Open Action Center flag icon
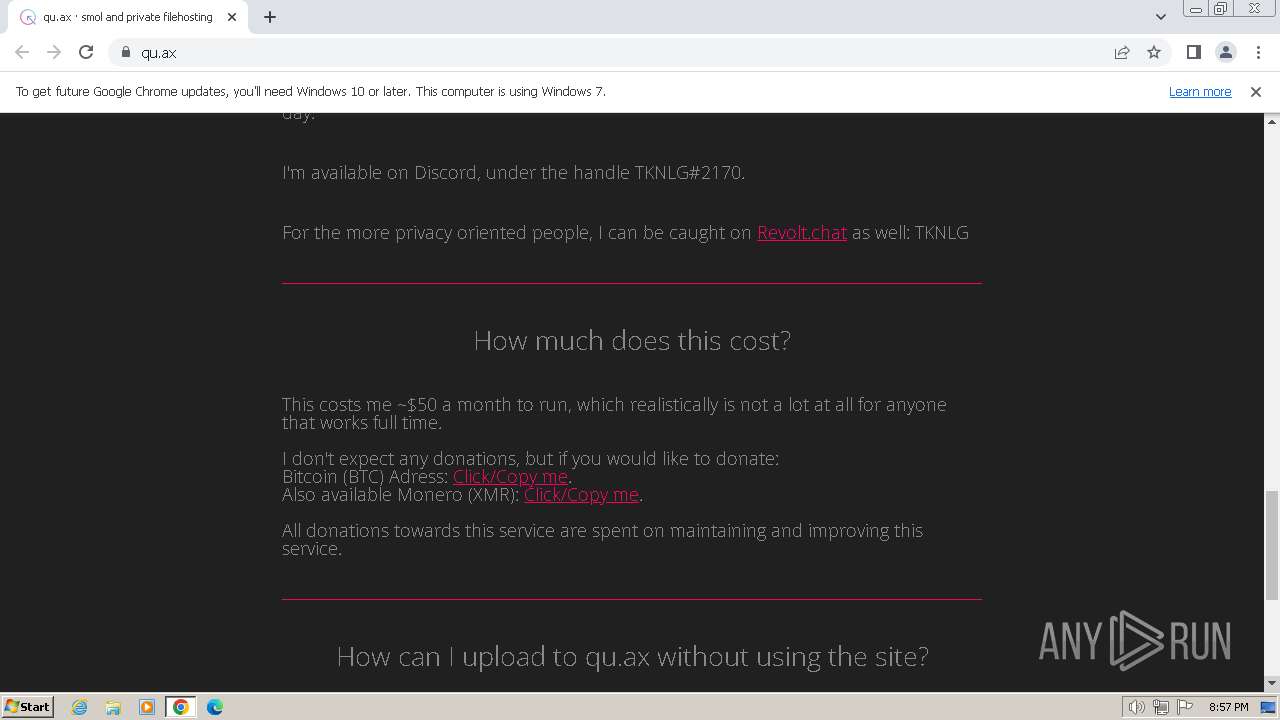 [x=1185, y=707]
